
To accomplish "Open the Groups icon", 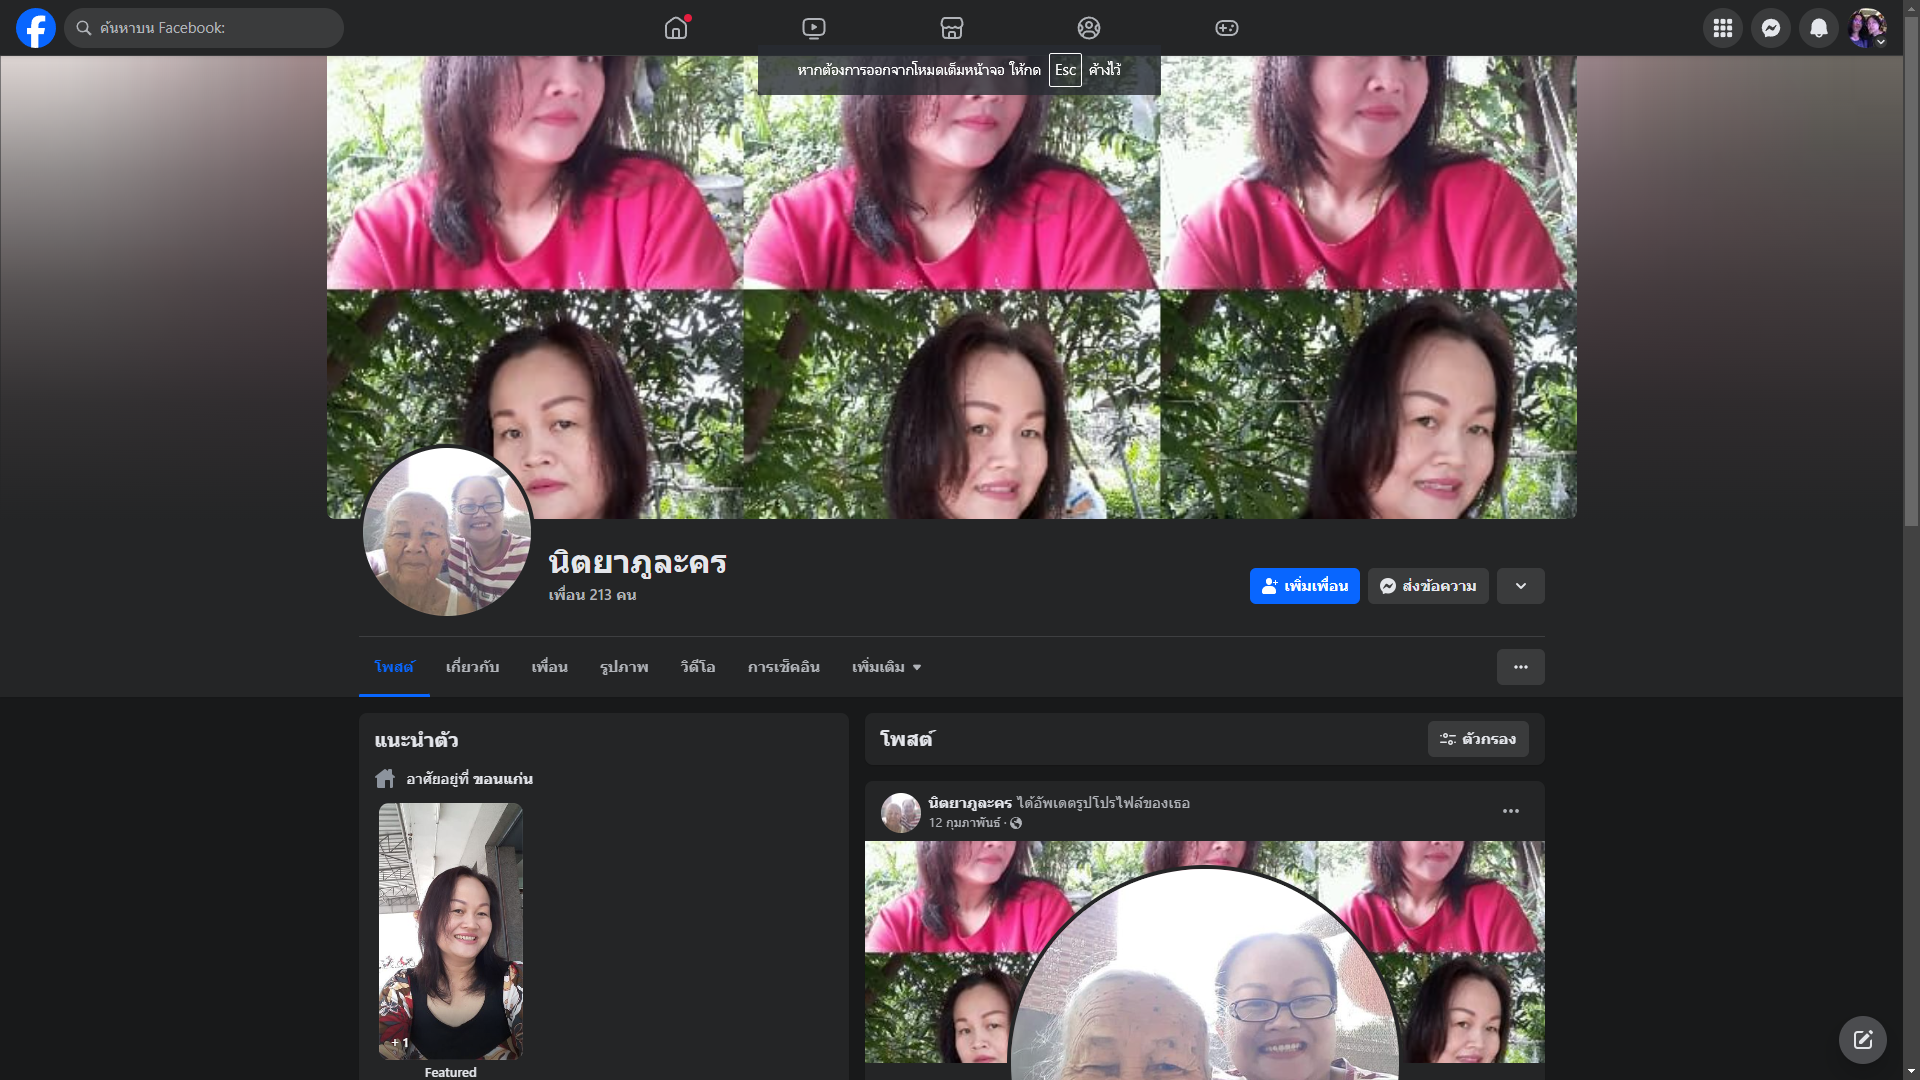I will click(x=1089, y=28).
